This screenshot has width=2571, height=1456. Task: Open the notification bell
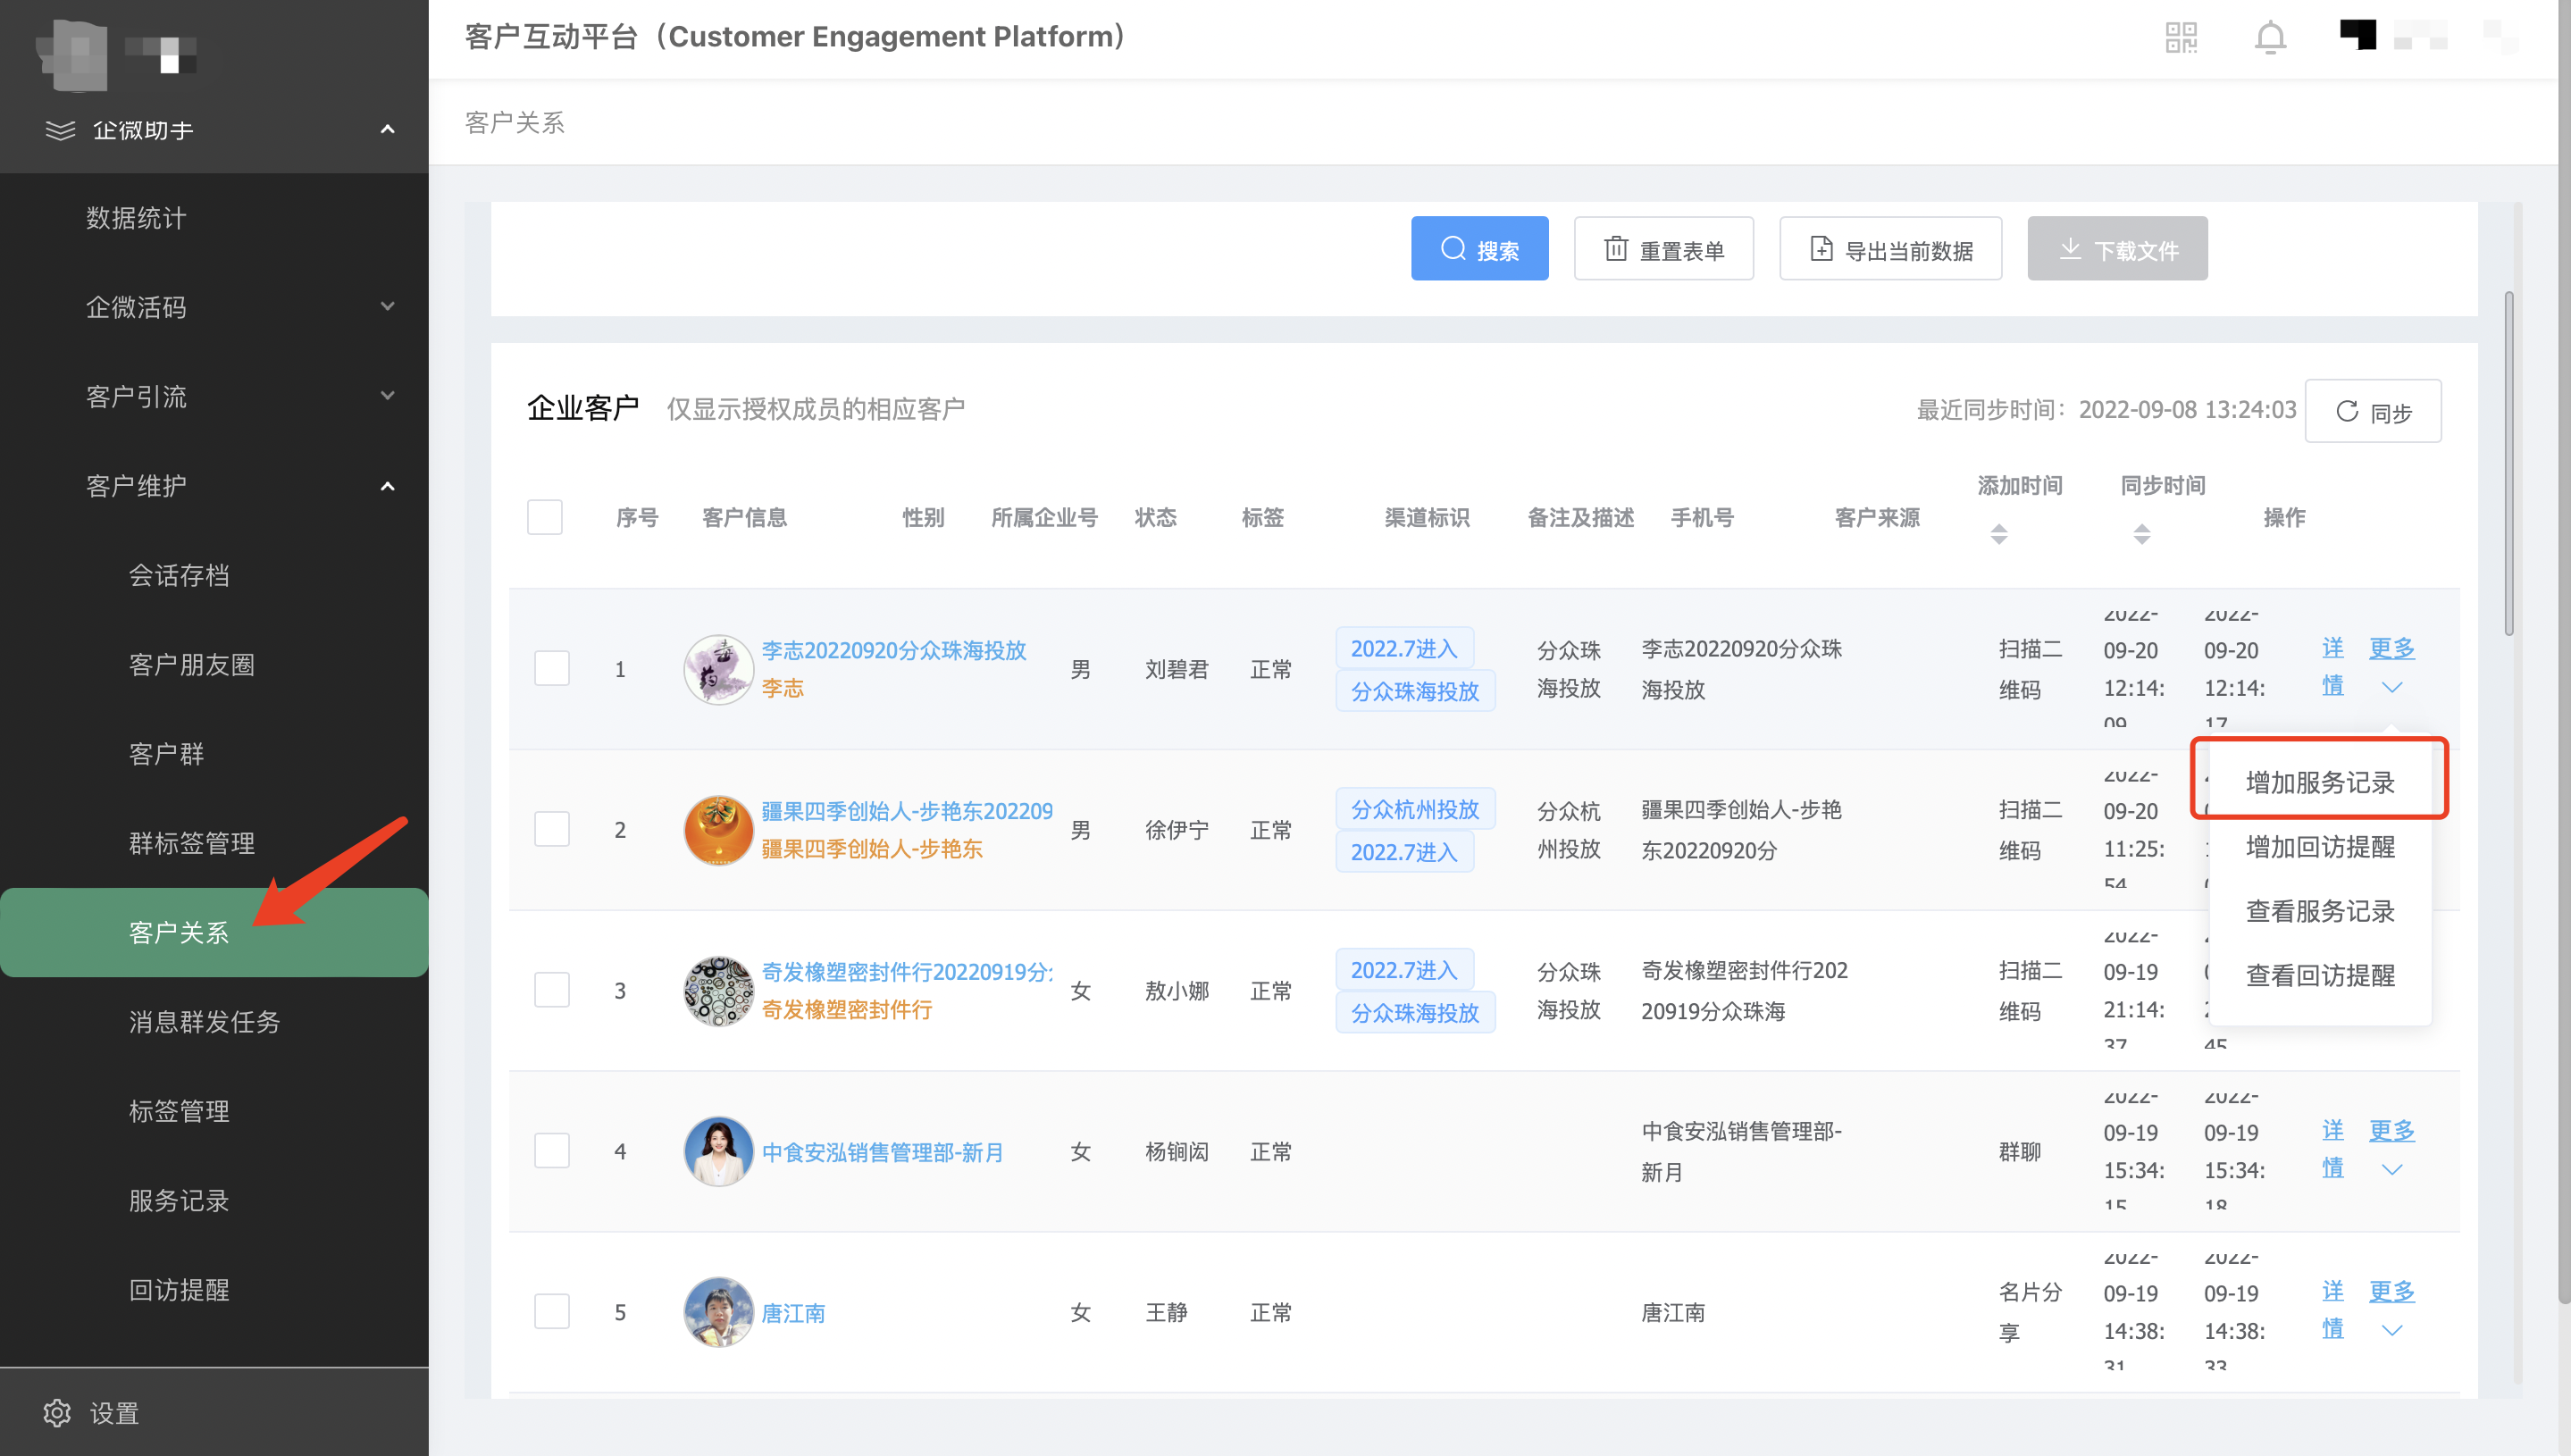tap(2270, 38)
